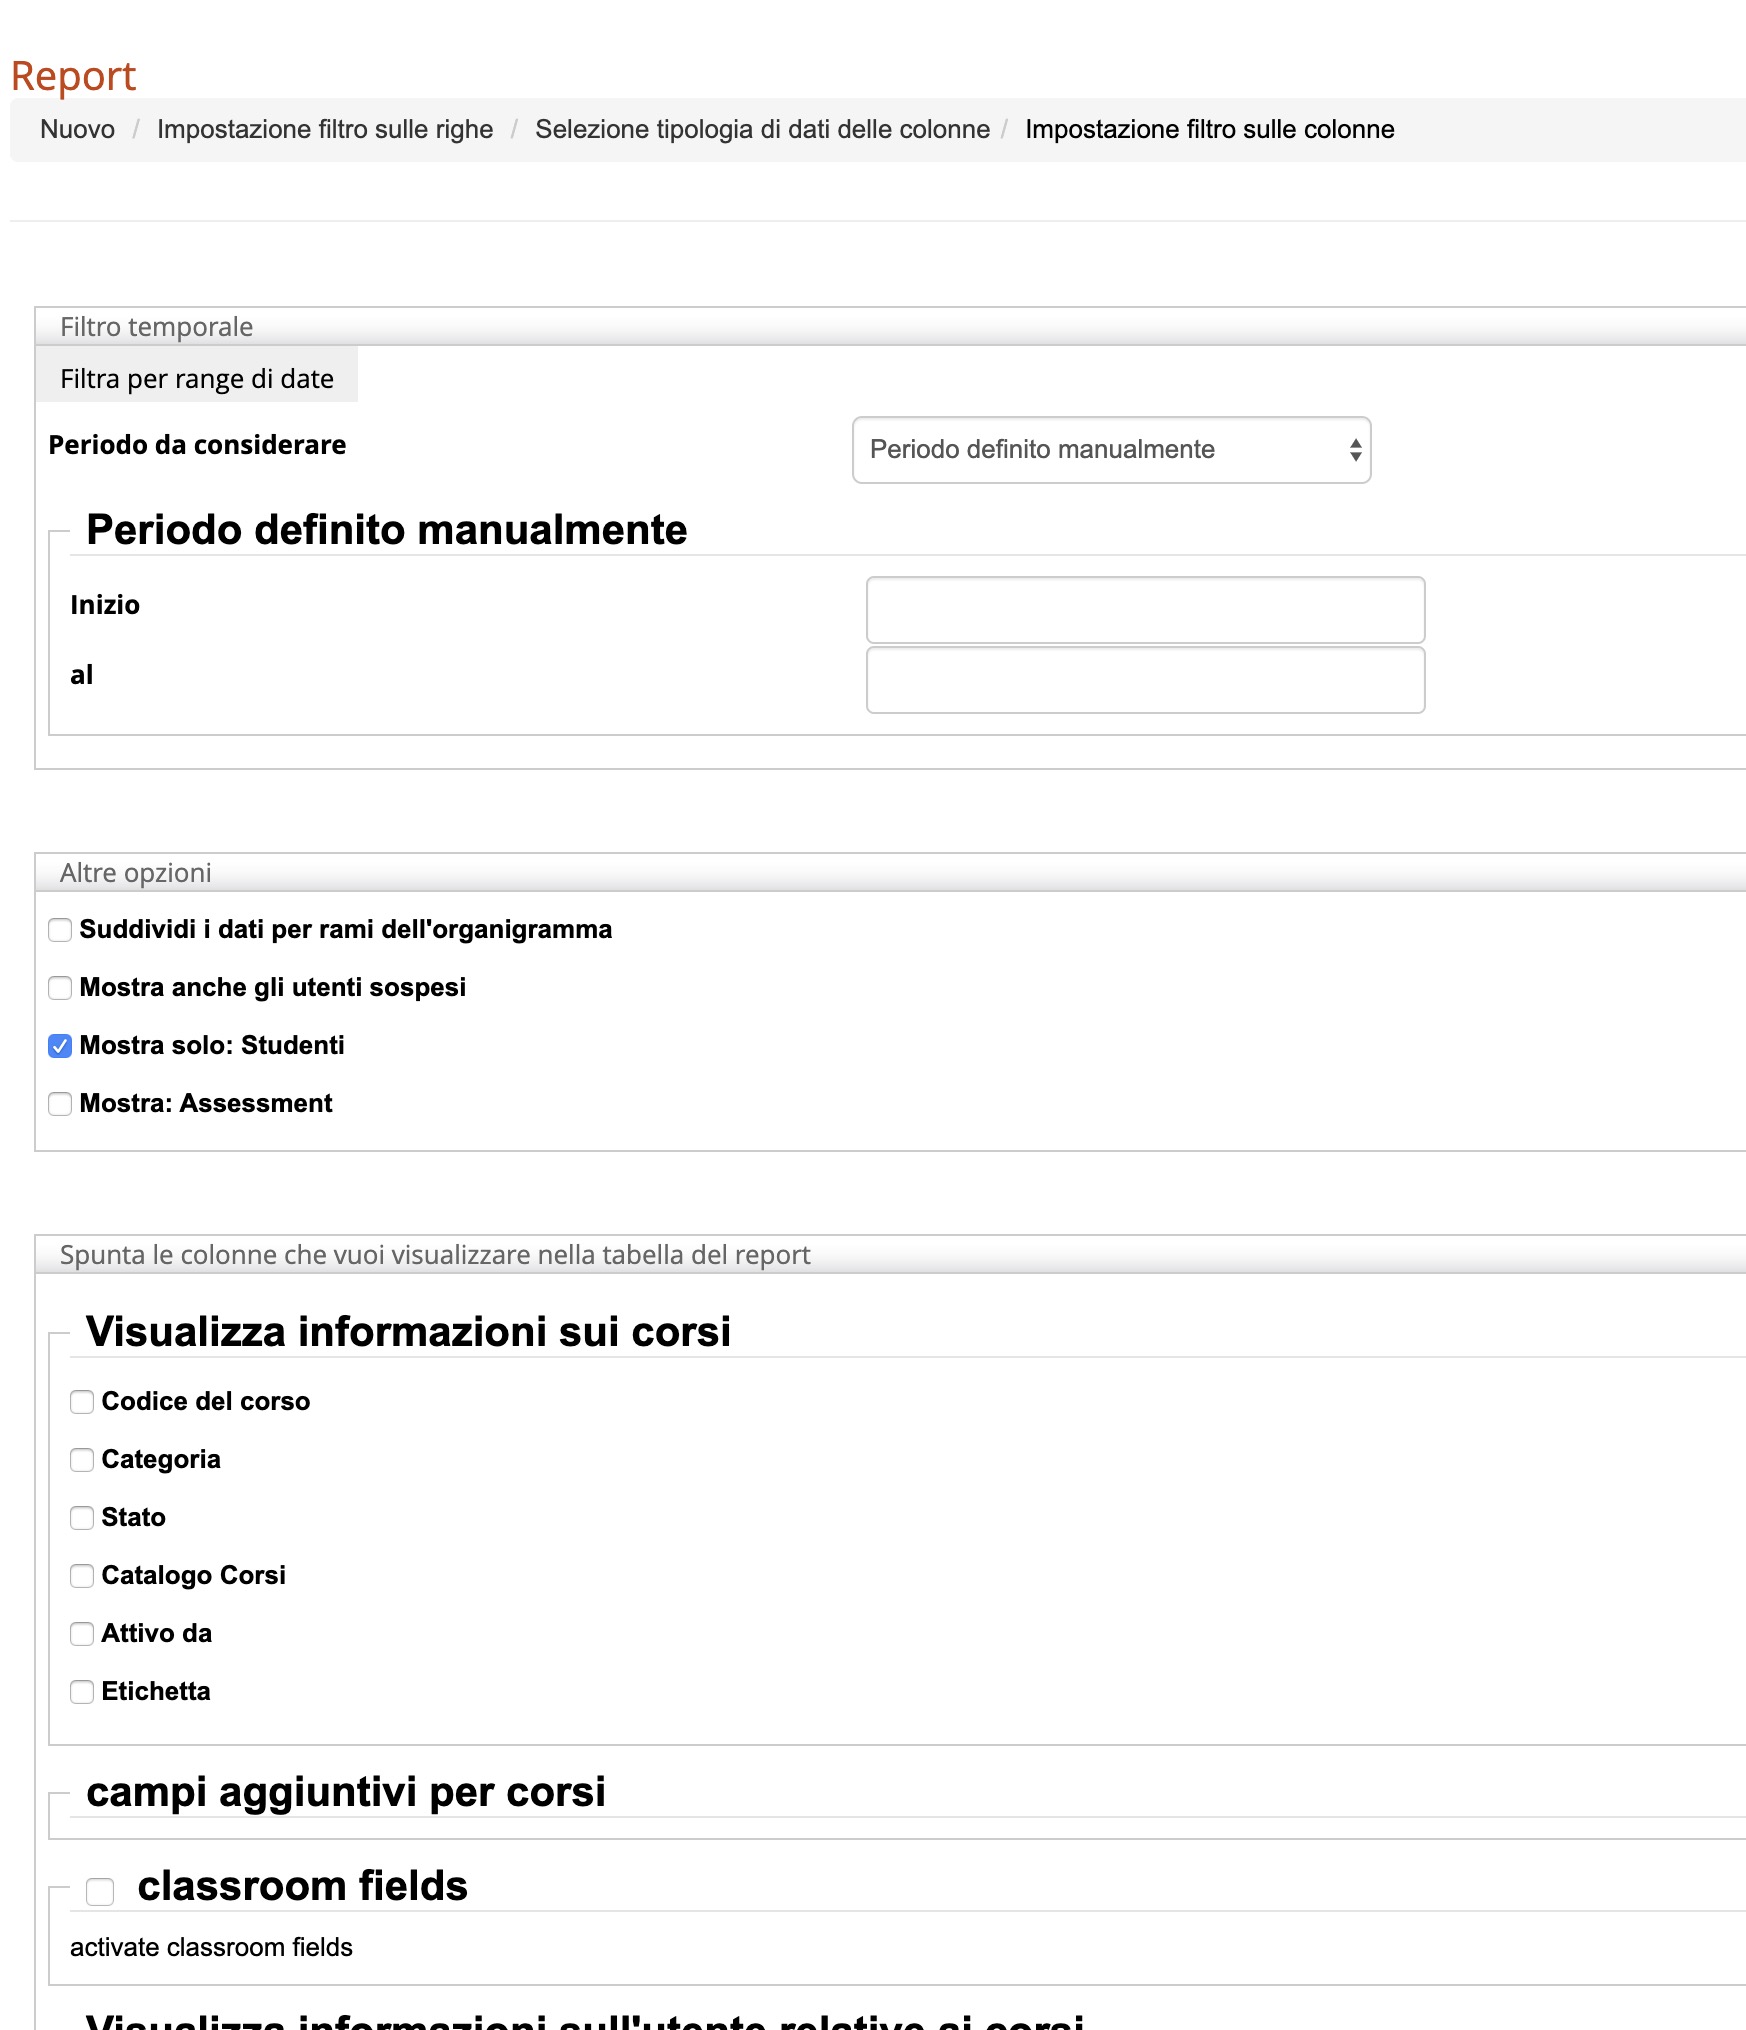Viewport: 1746px width, 2030px height.
Task: Activate the classroom fields checkbox
Action: (x=100, y=1891)
